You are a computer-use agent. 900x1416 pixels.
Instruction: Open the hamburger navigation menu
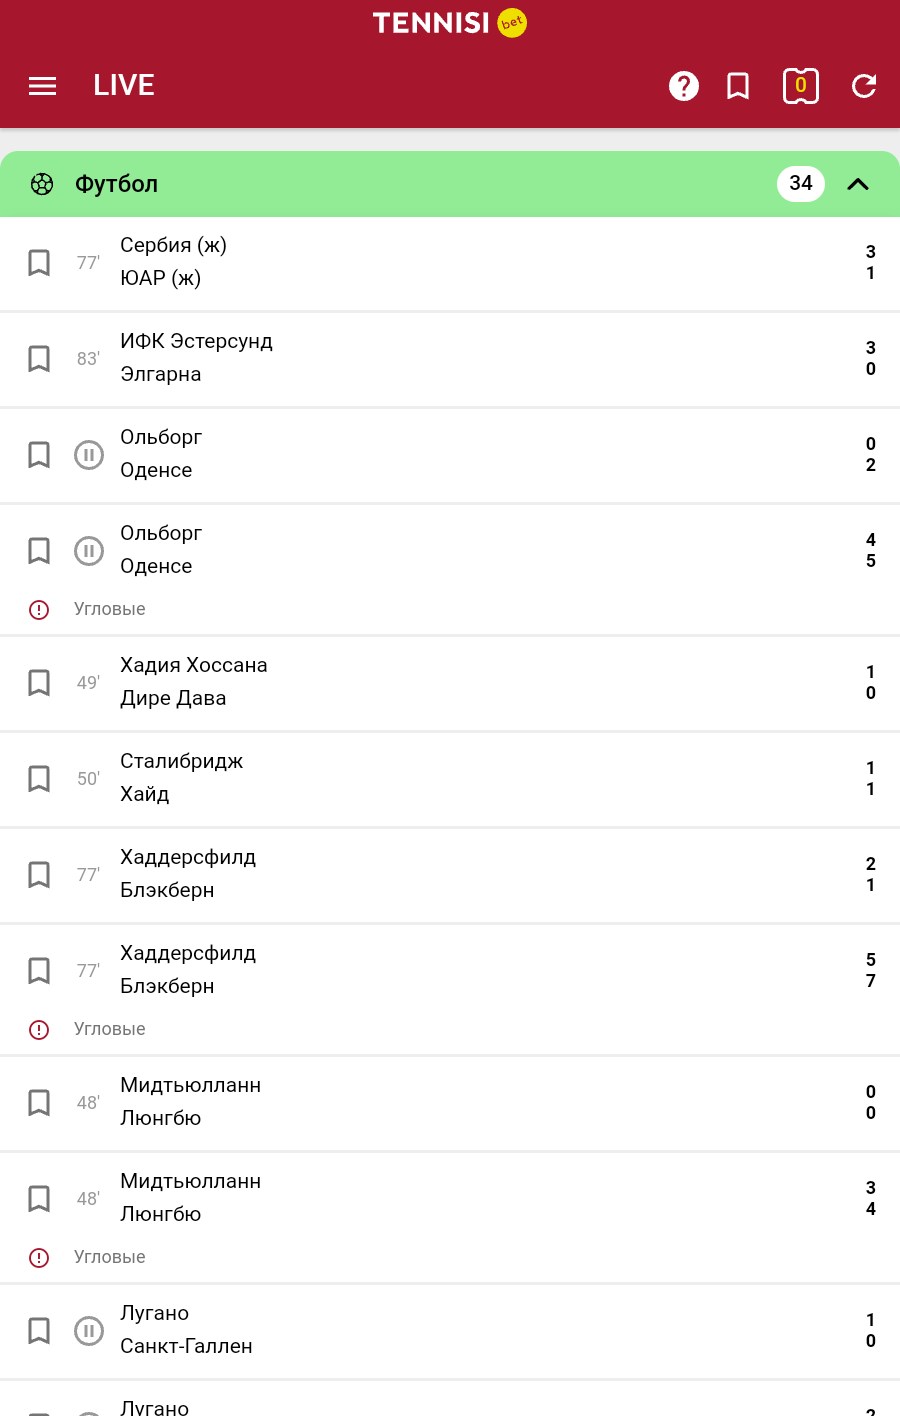[x=42, y=86]
